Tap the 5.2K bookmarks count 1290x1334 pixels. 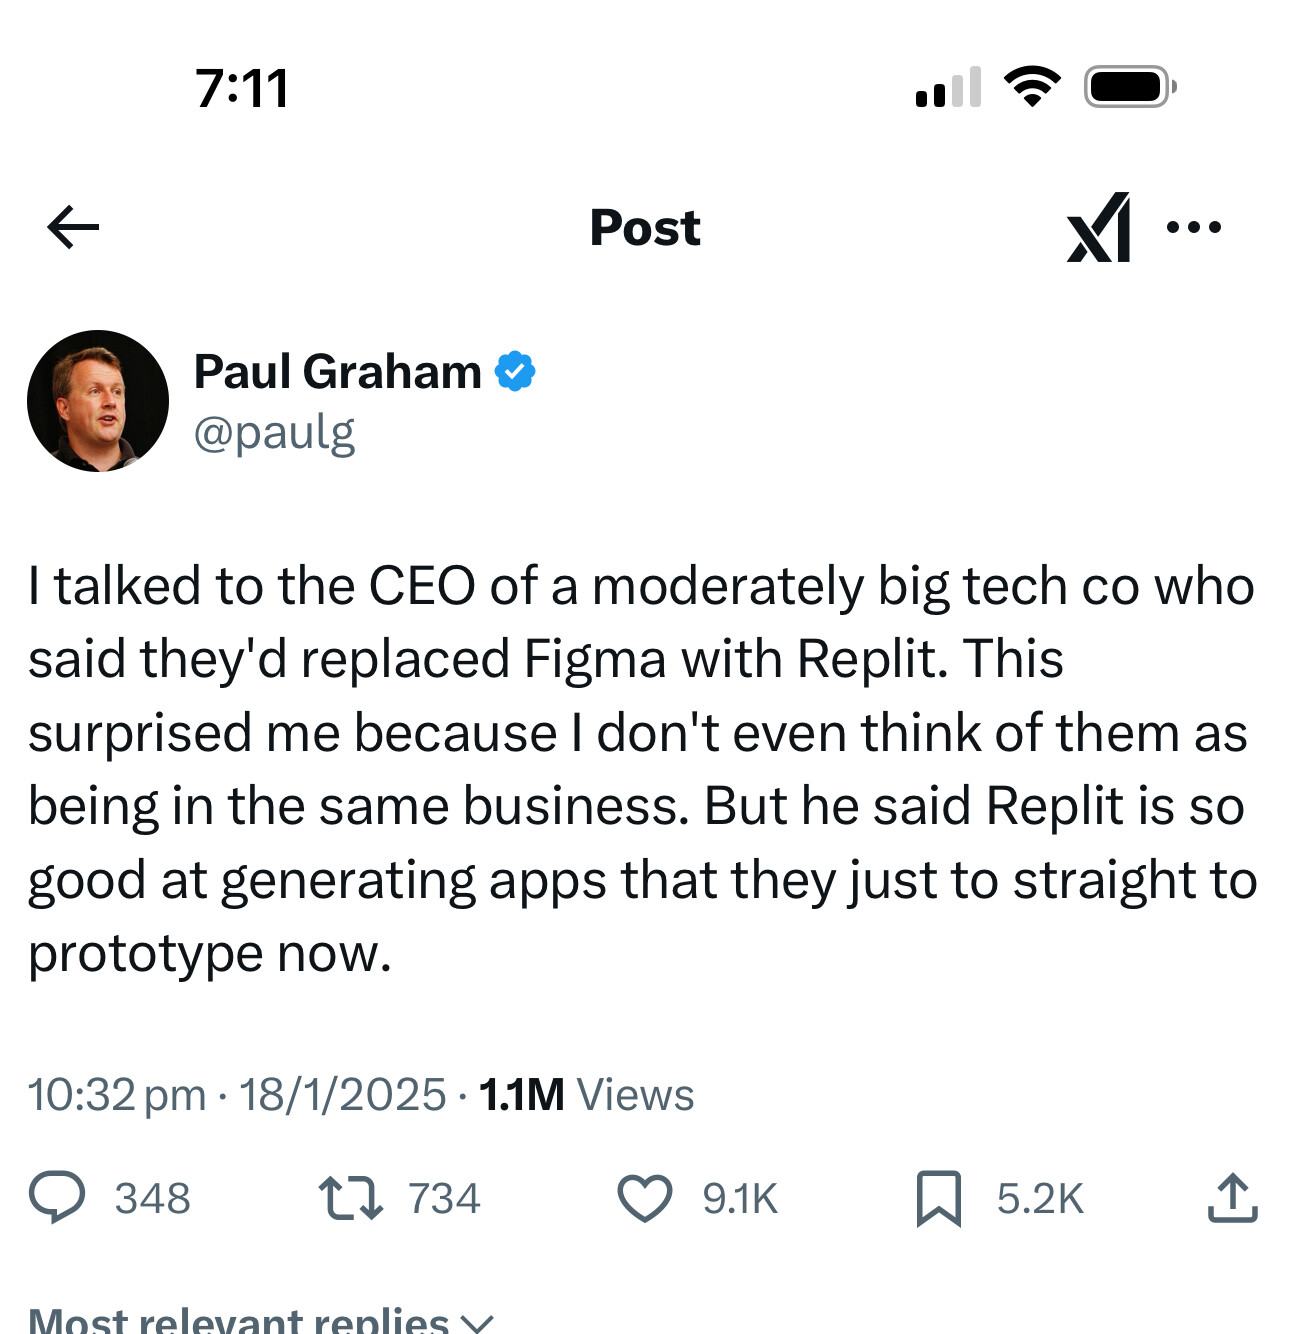[x=1040, y=1198]
